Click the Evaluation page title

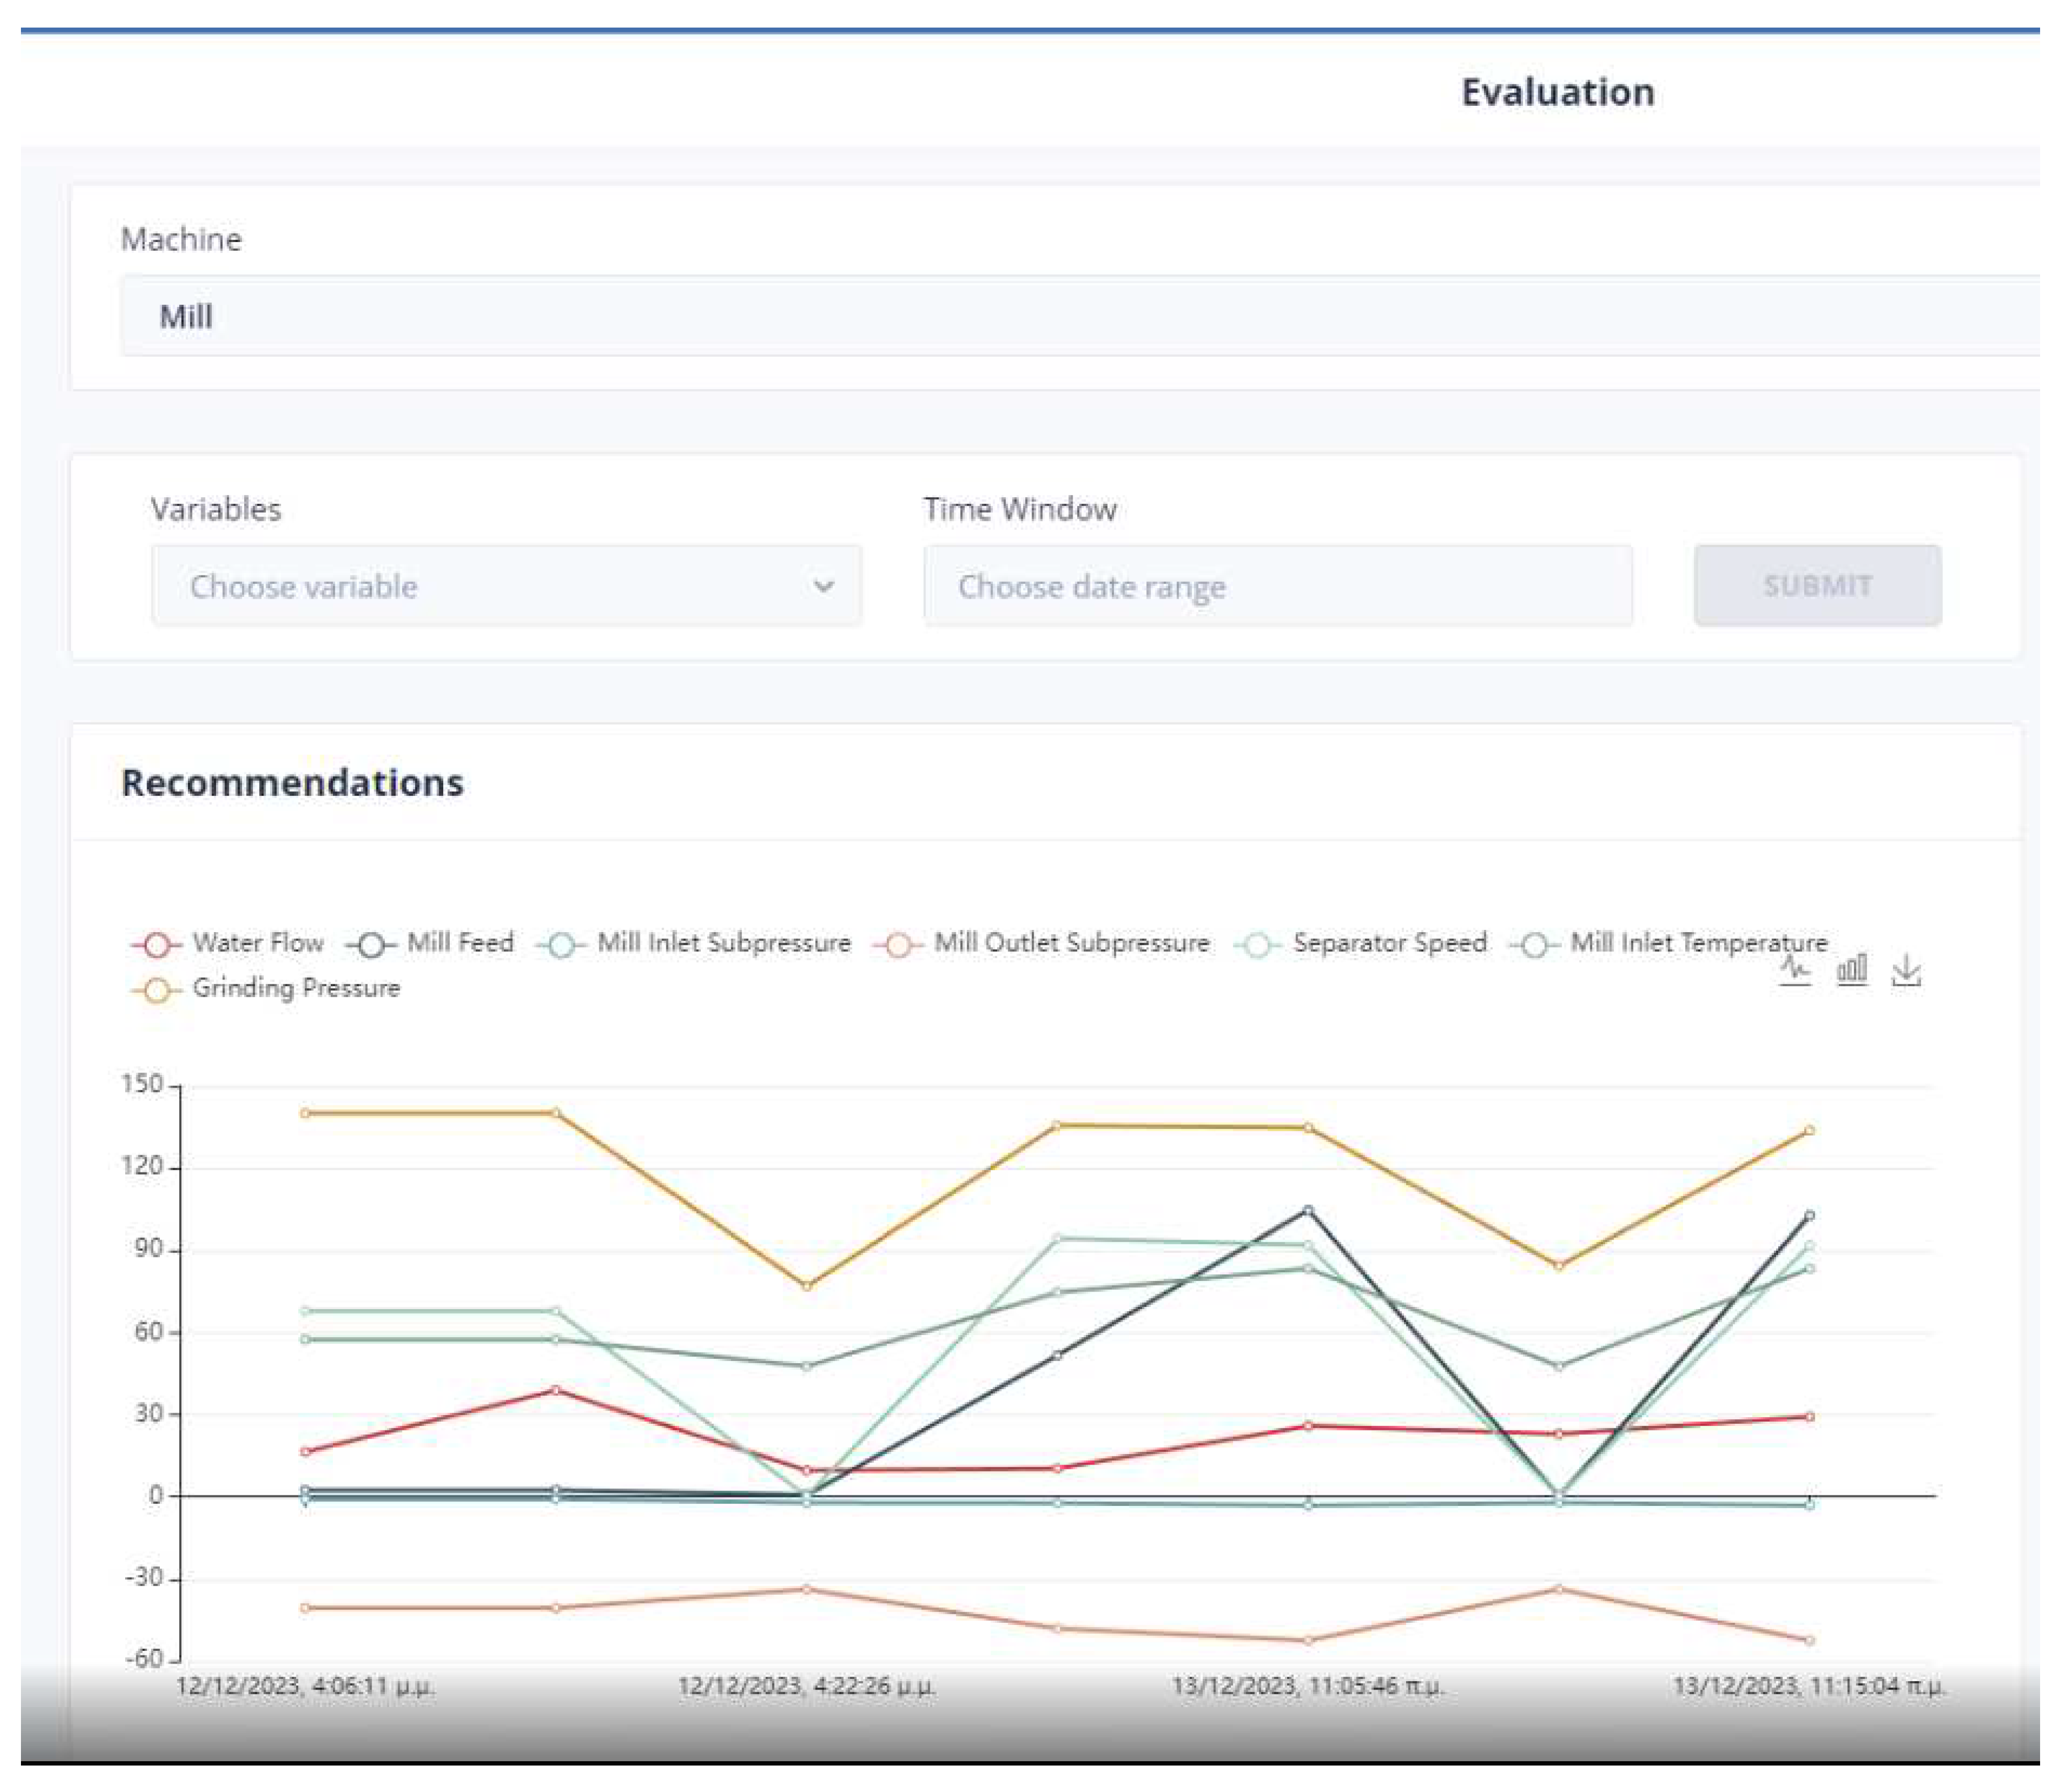click(x=1557, y=92)
